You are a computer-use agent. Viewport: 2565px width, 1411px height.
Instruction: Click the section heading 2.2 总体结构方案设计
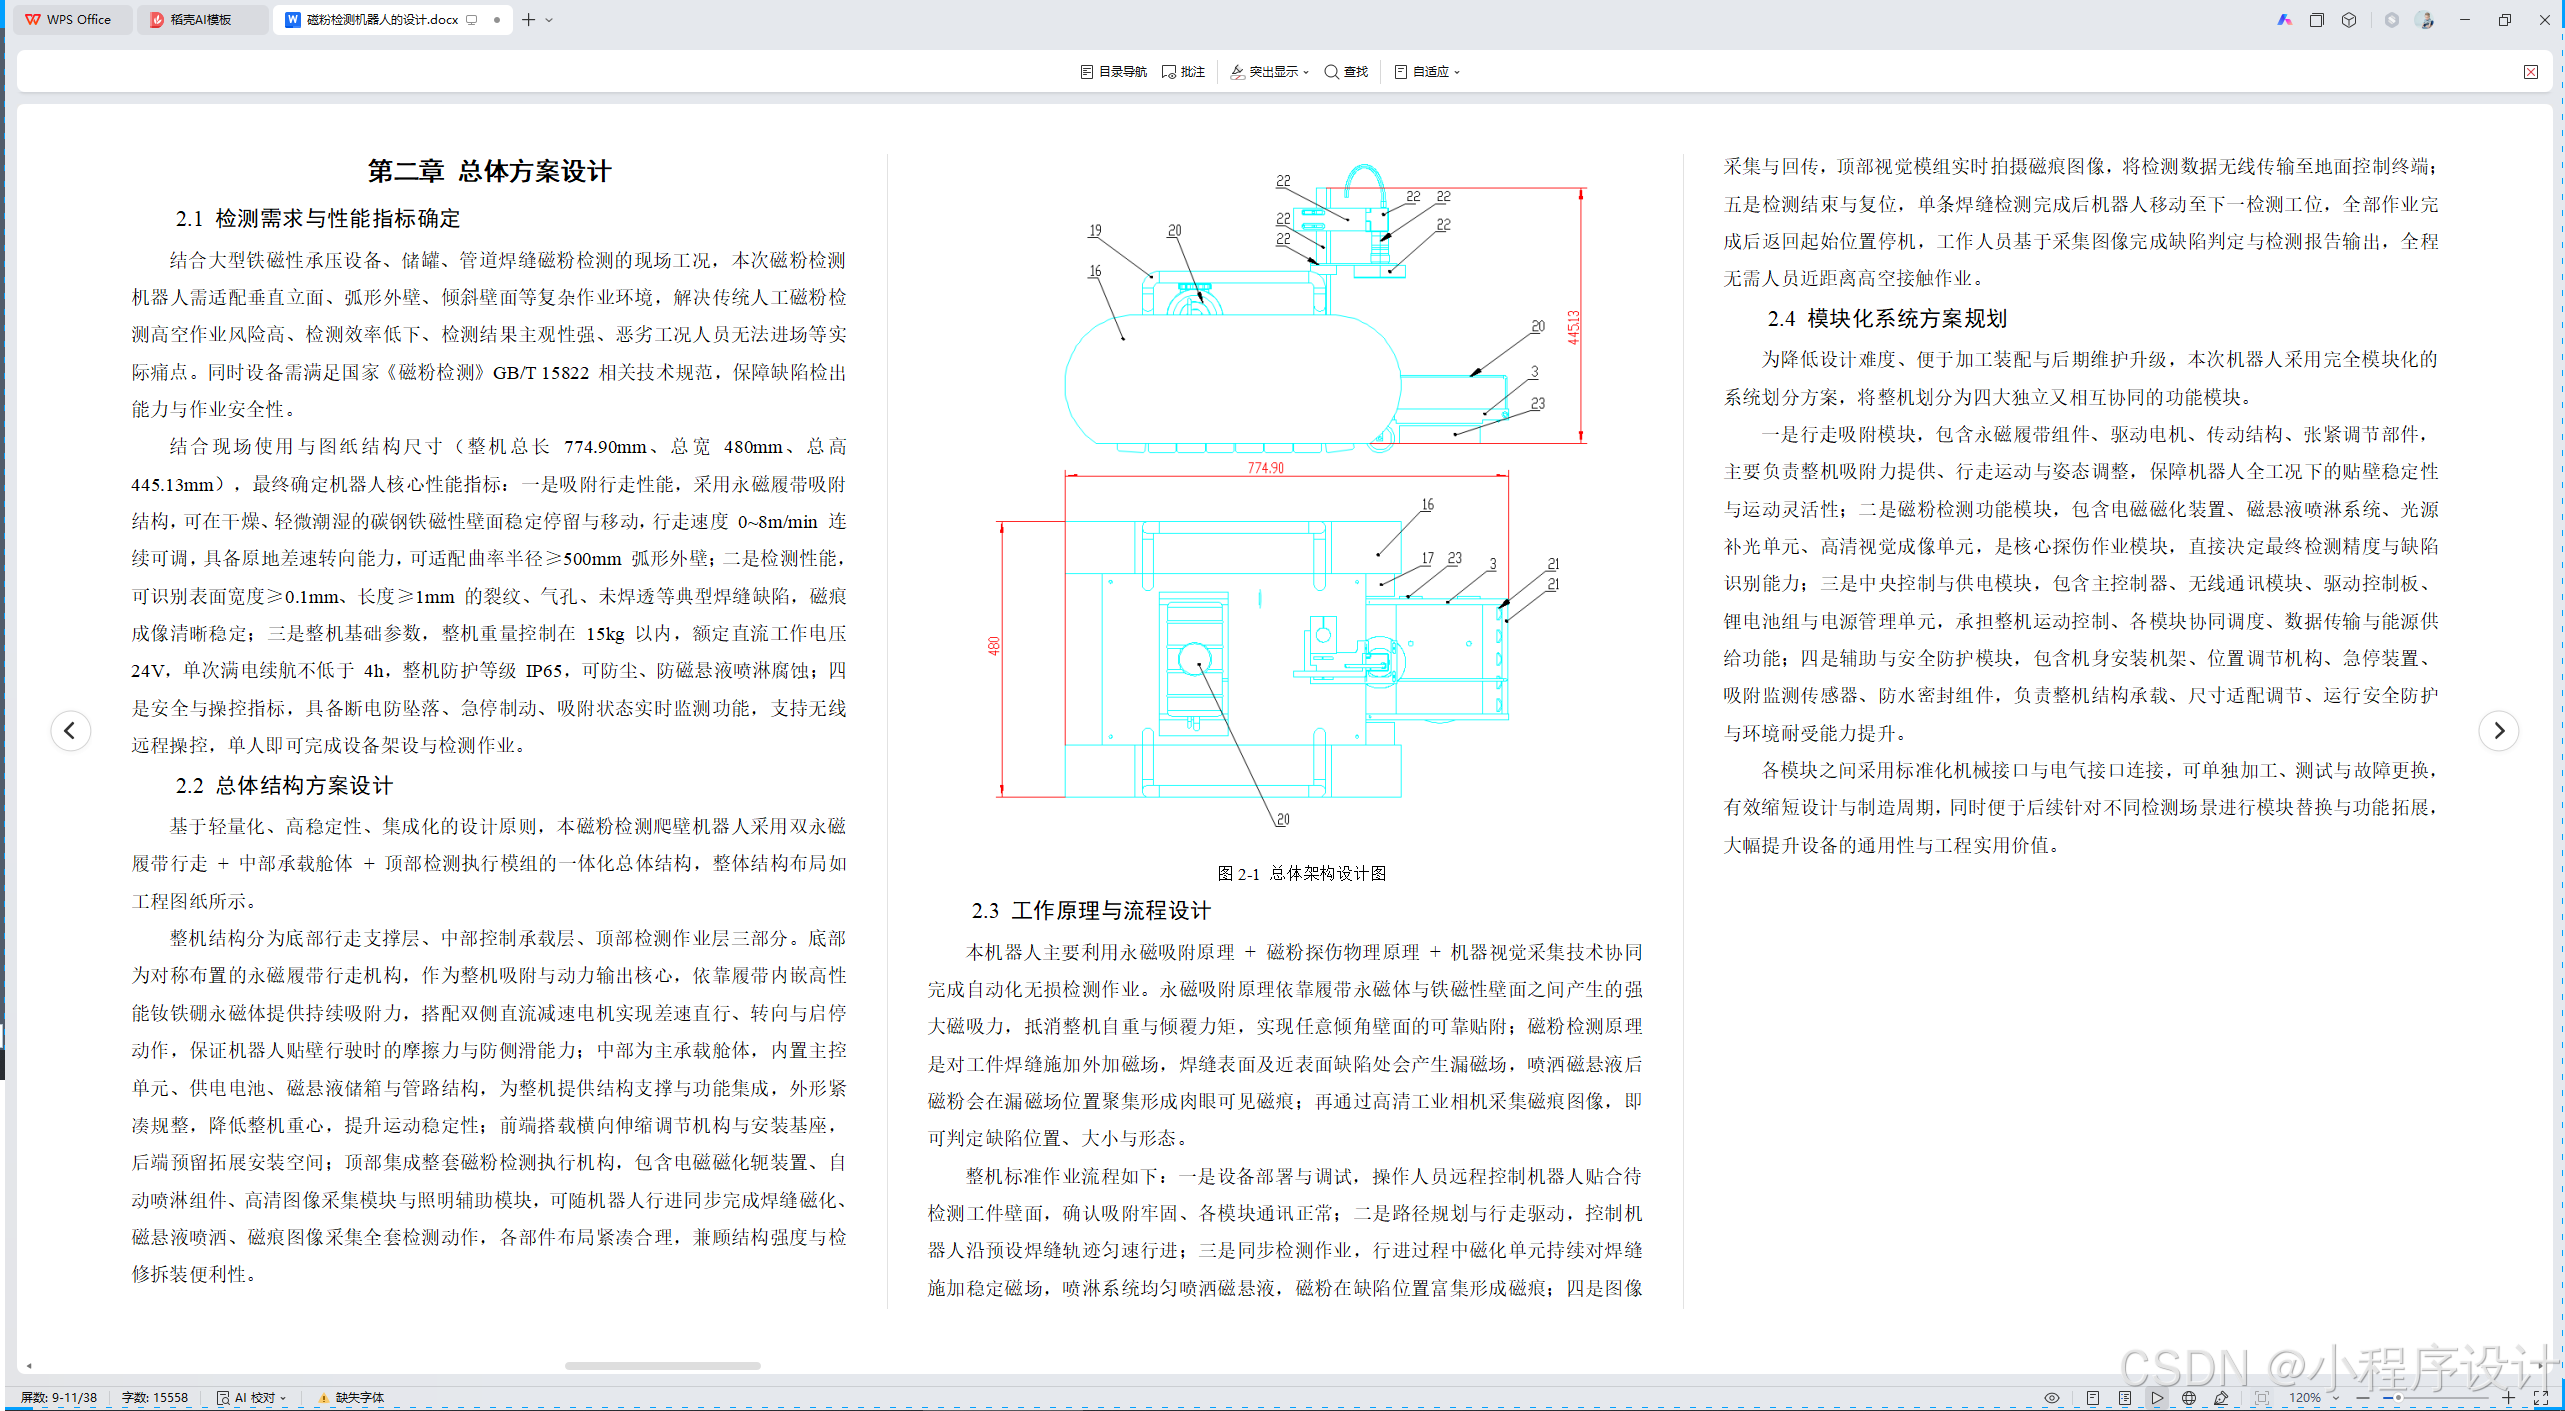coord(284,785)
